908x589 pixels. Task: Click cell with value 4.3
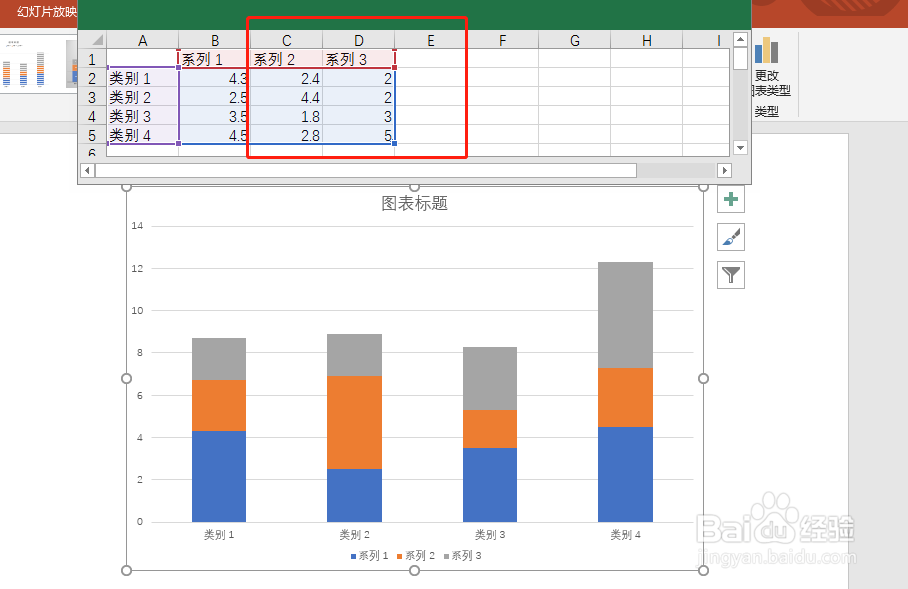click(x=215, y=78)
